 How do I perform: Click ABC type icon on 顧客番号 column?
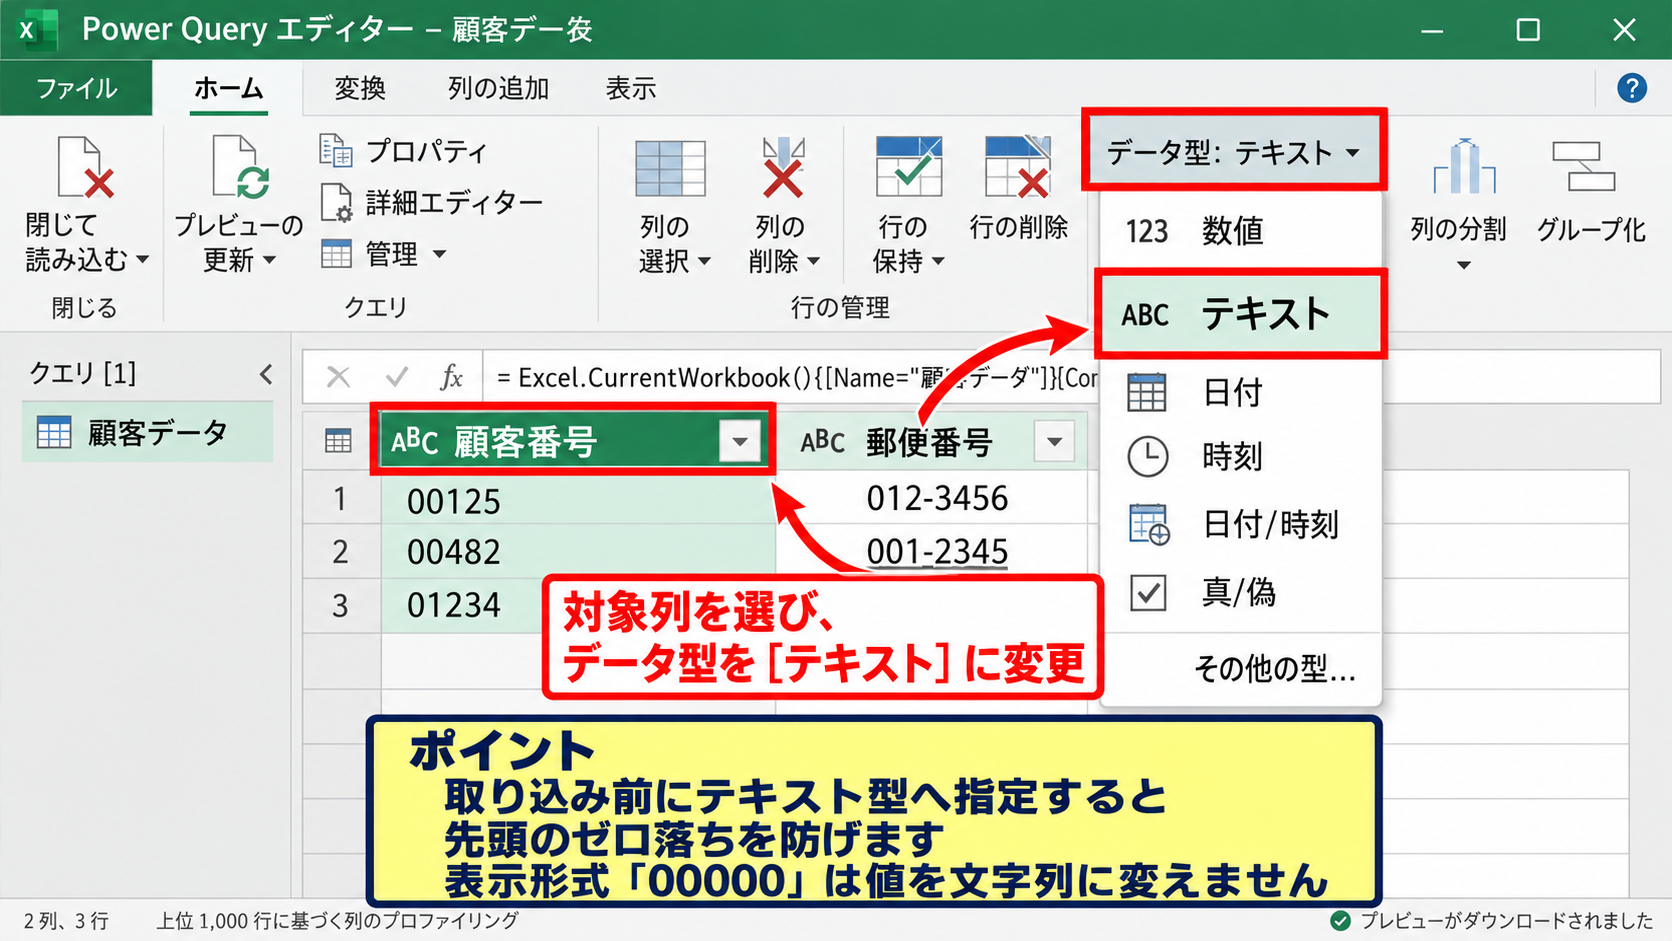[x=415, y=441]
